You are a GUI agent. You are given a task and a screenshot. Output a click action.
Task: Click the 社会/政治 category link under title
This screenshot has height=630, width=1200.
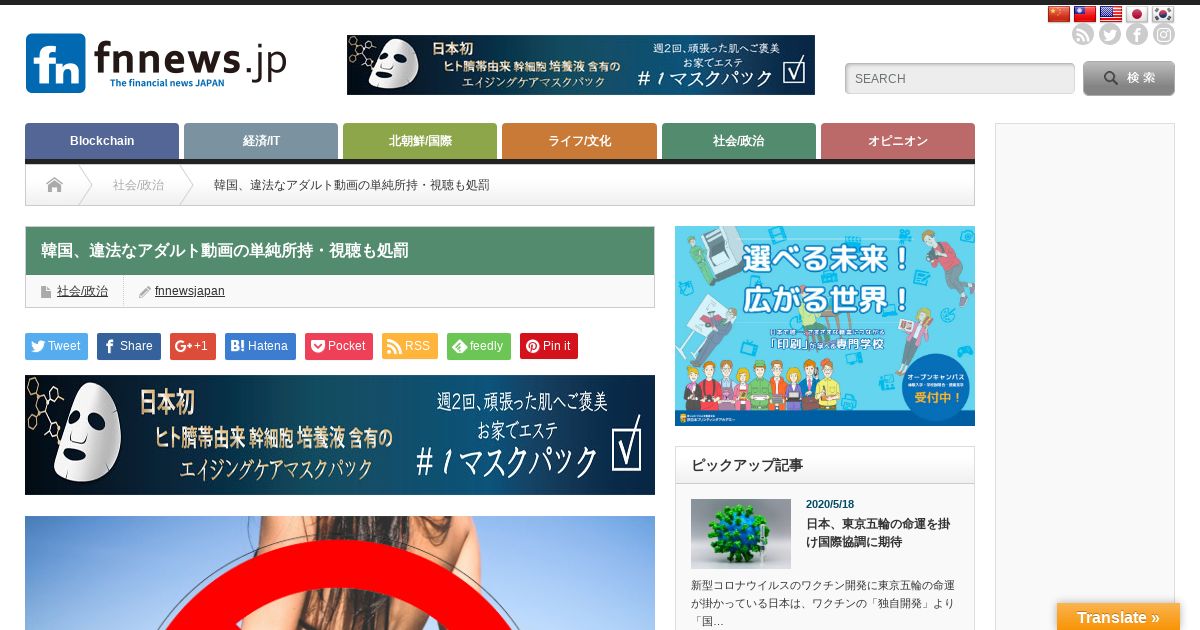(82, 291)
